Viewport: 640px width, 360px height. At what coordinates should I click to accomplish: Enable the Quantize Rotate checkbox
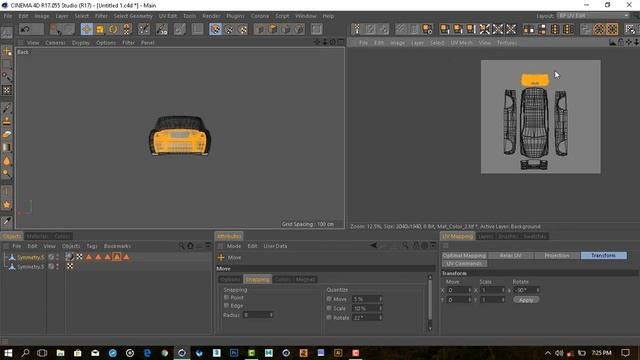329,318
